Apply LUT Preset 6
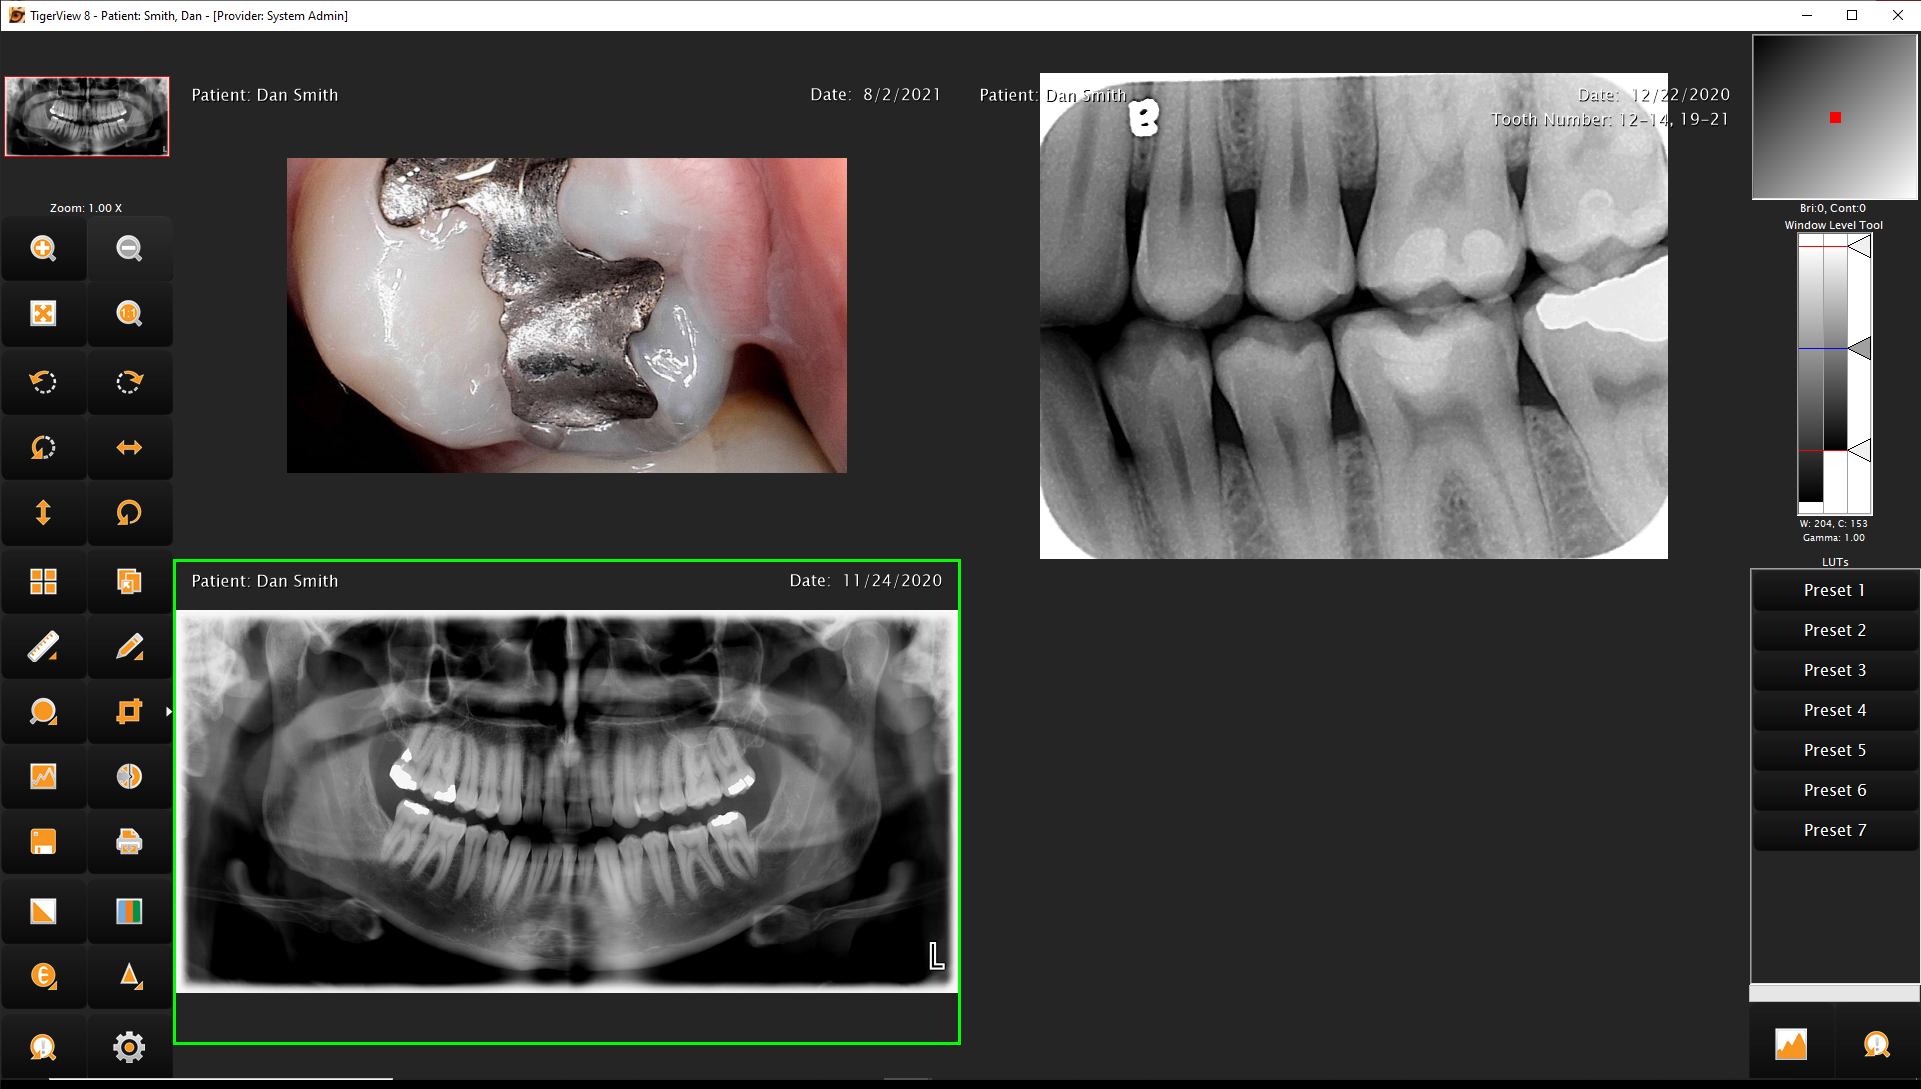 click(x=1834, y=790)
